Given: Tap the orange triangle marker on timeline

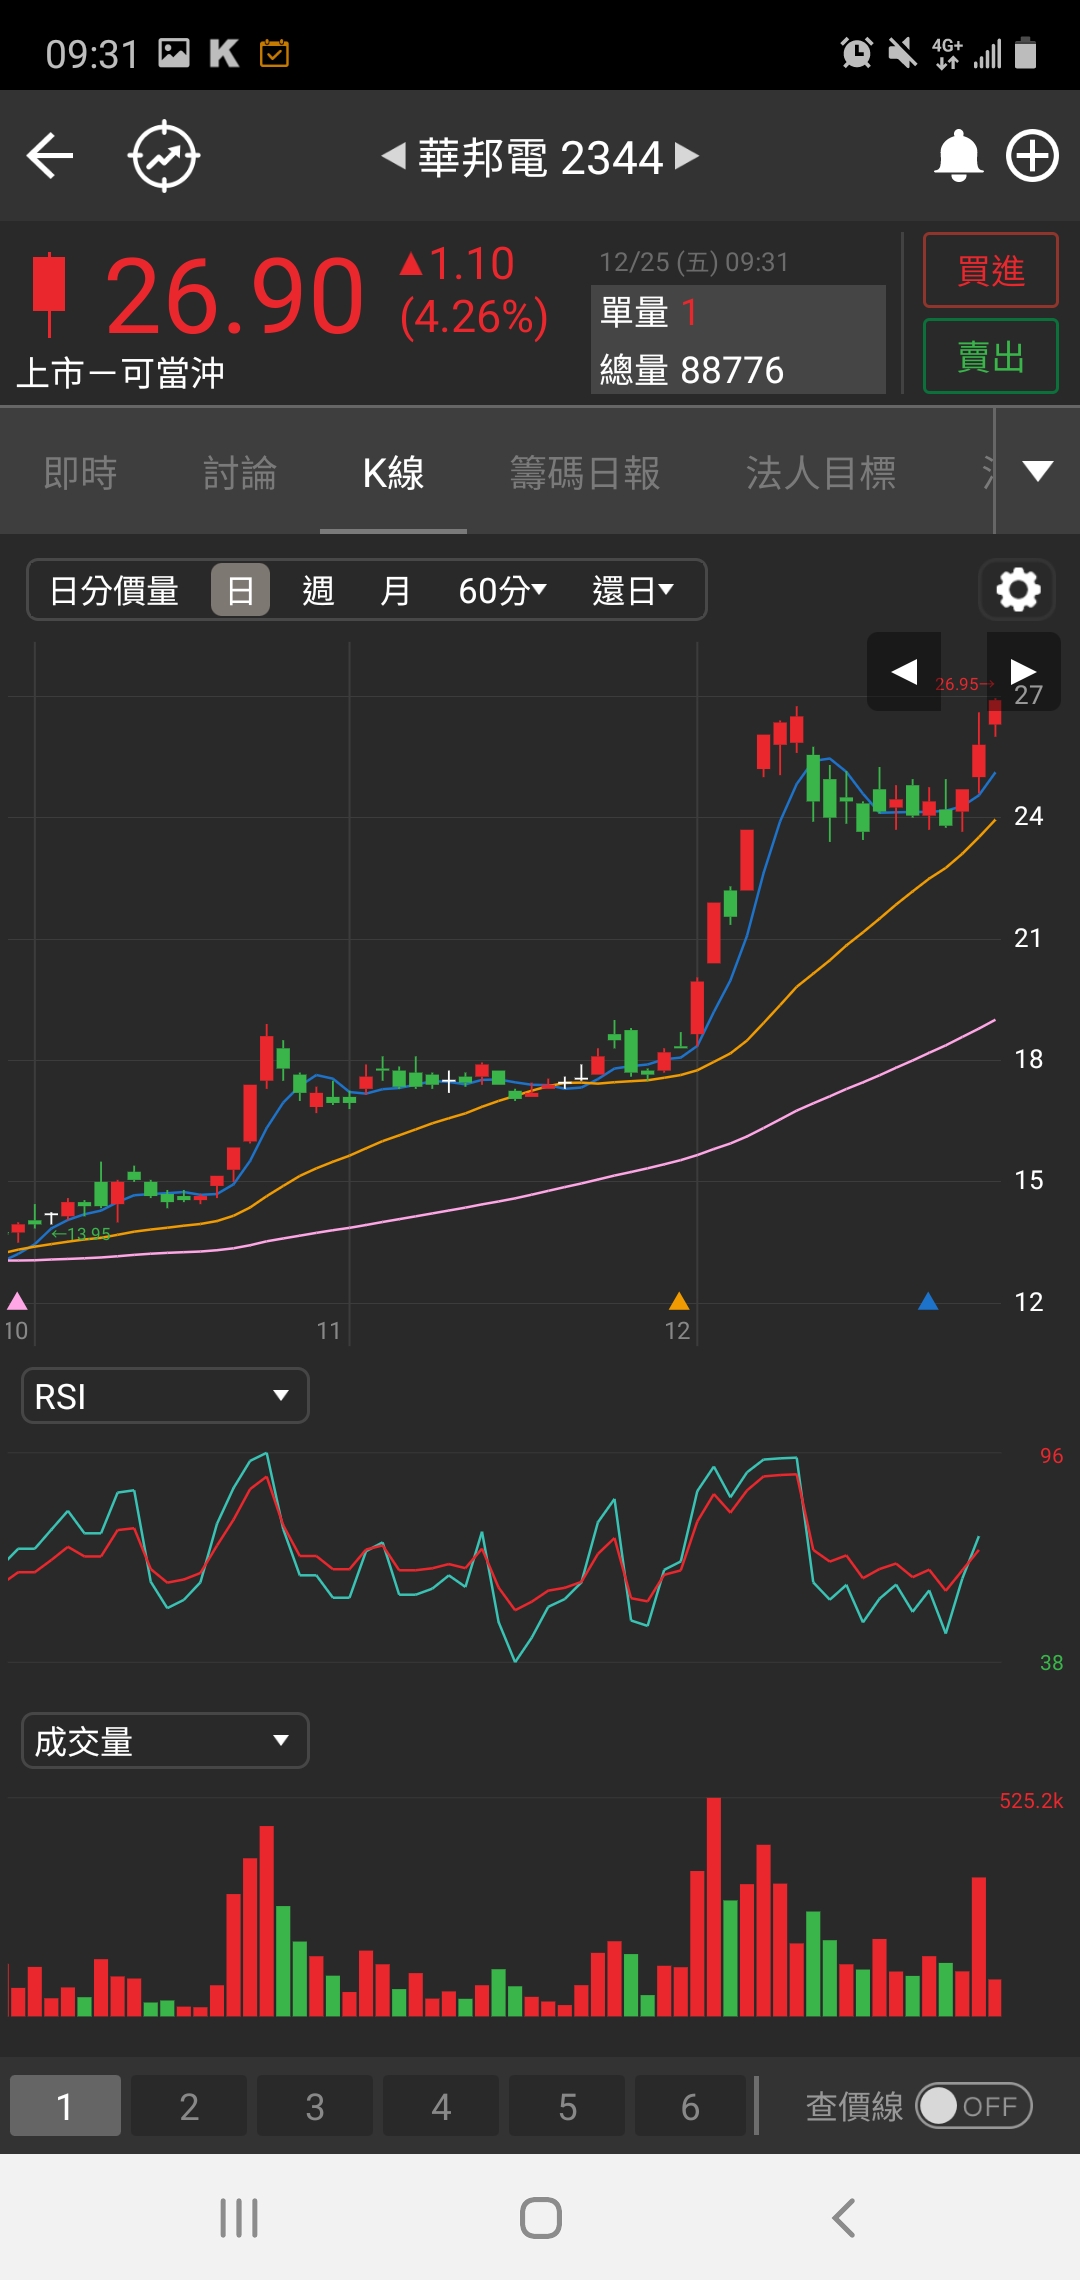Looking at the screenshot, I should (x=679, y=1301).
